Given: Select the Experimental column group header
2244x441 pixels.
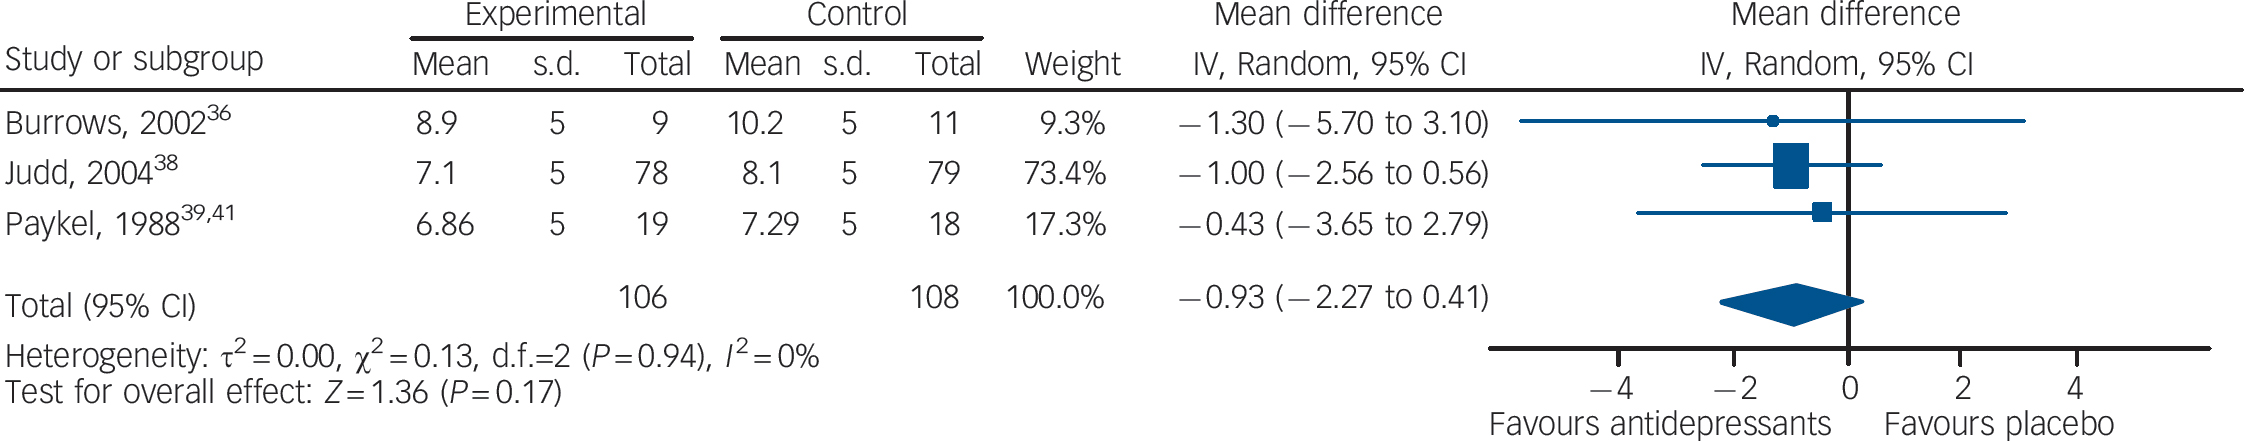Looking at the screenshot, I should tap(555, 15).
